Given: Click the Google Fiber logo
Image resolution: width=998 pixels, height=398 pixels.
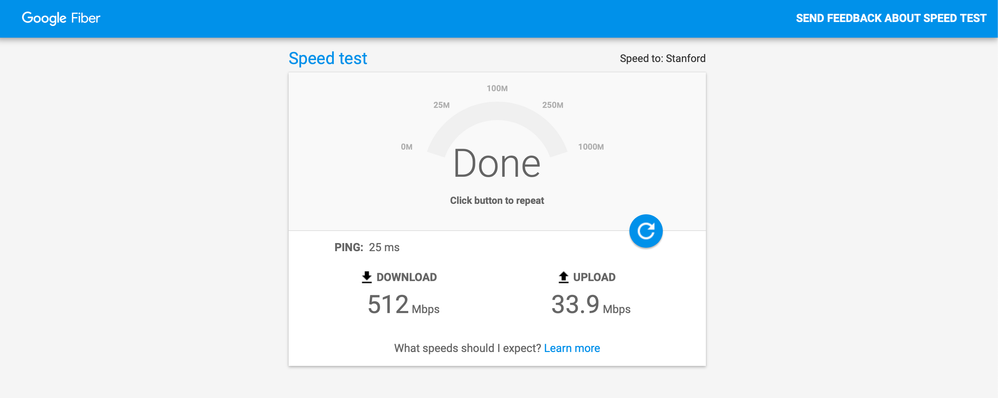Looking at the screenshot, I should click(61, 18).
